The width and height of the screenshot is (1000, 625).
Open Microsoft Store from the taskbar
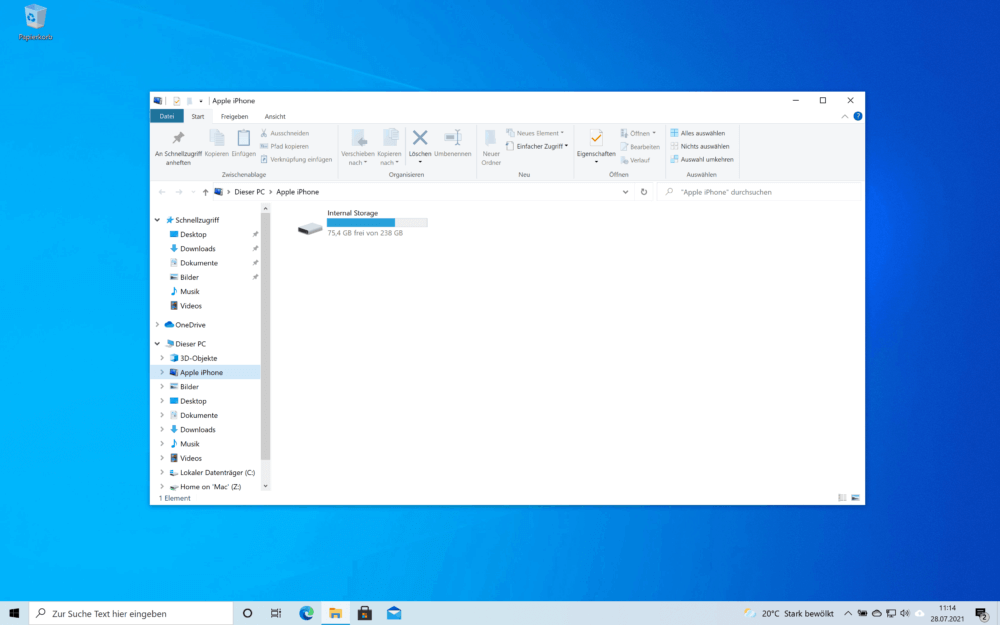pyautogui.click(x=365, y=613)
